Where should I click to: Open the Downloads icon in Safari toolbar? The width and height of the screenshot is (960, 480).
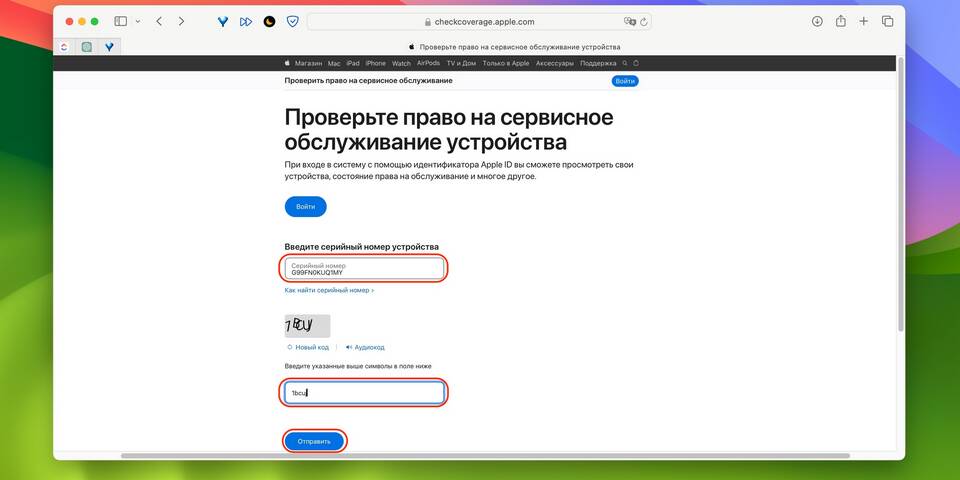pos(817,21)
